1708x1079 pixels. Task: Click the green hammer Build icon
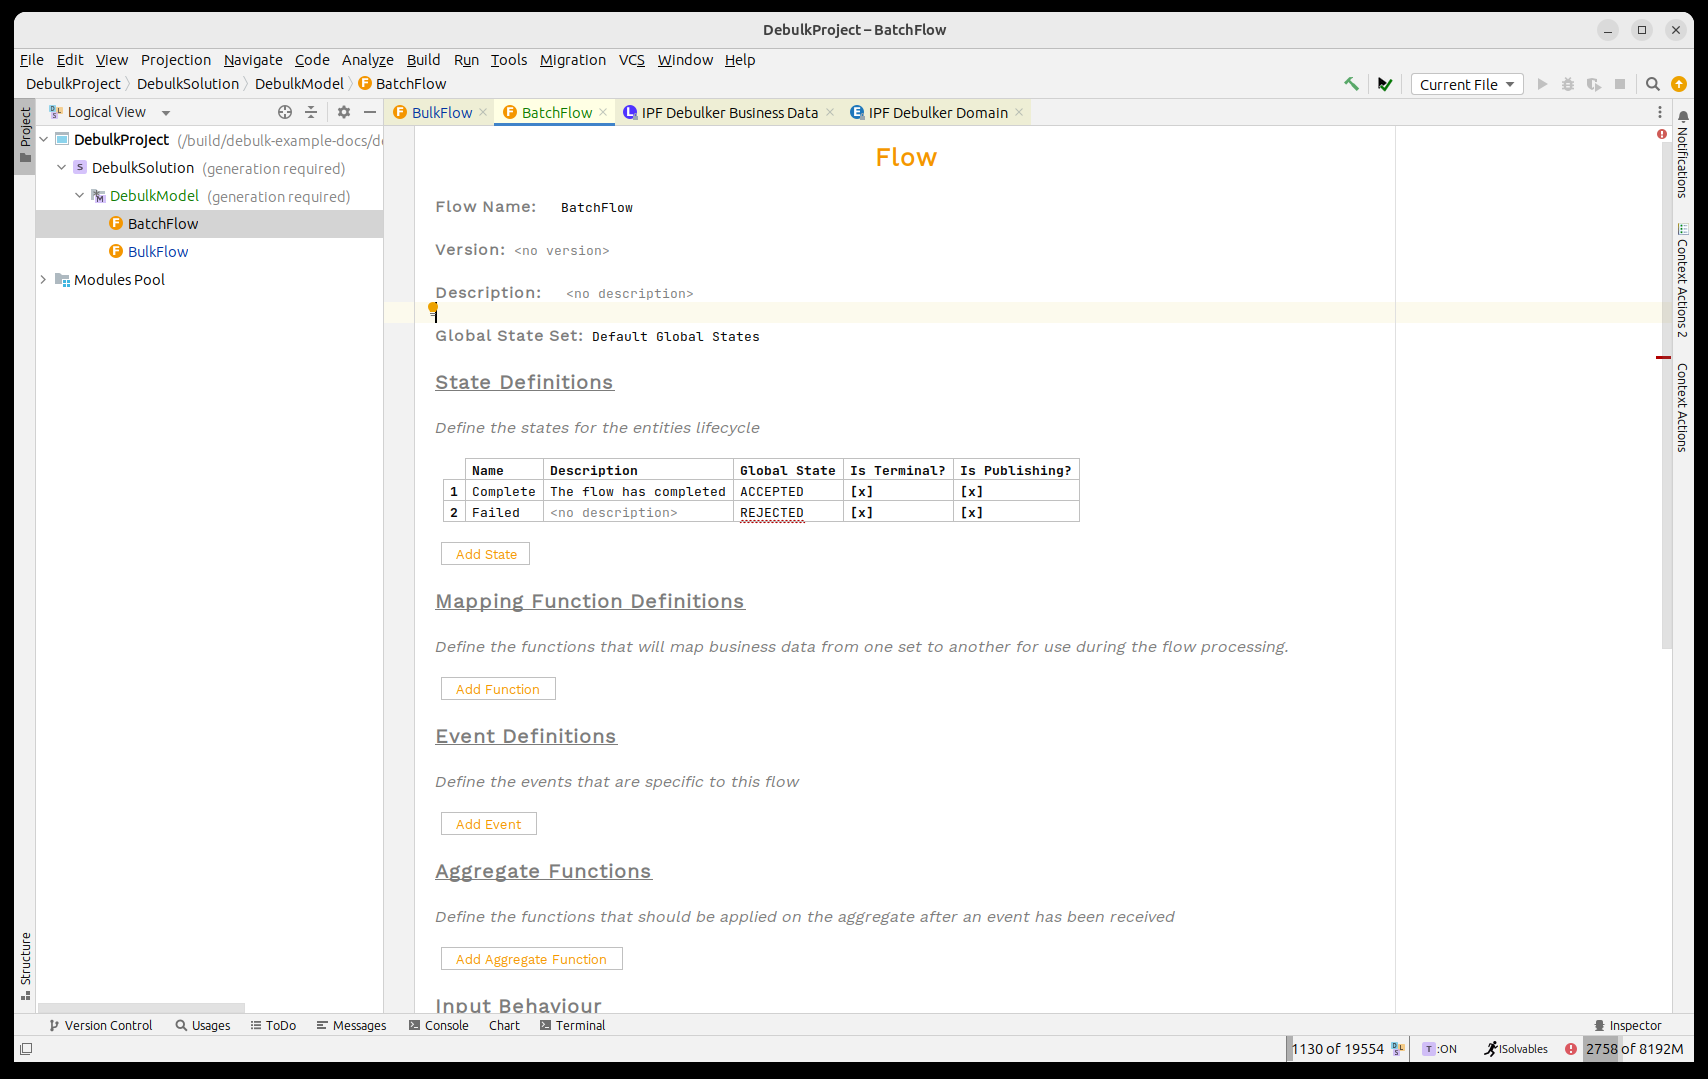pos(1351,84)
